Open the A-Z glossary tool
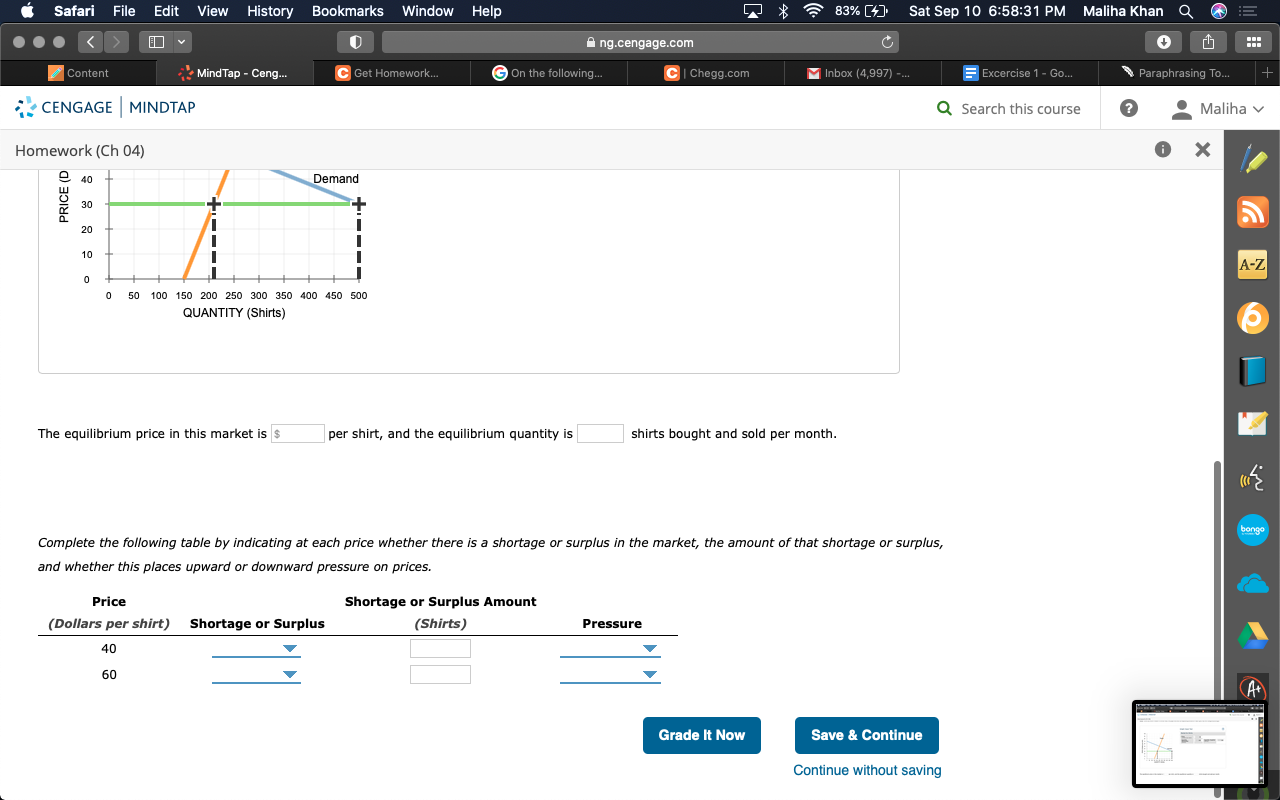The image size is (1280, 800). (x=1252, y=264)
